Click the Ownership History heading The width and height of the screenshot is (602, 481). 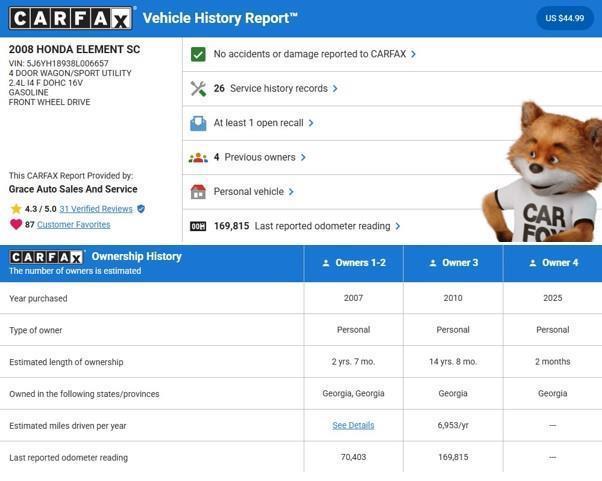(137, 256)
